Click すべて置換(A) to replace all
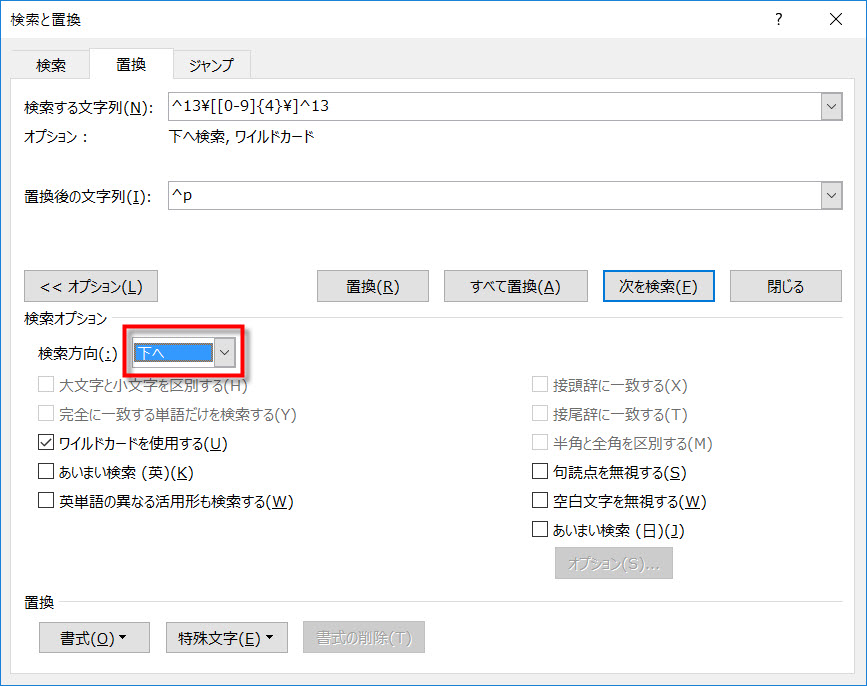This screenshot has width=867, height=686. 515,286
